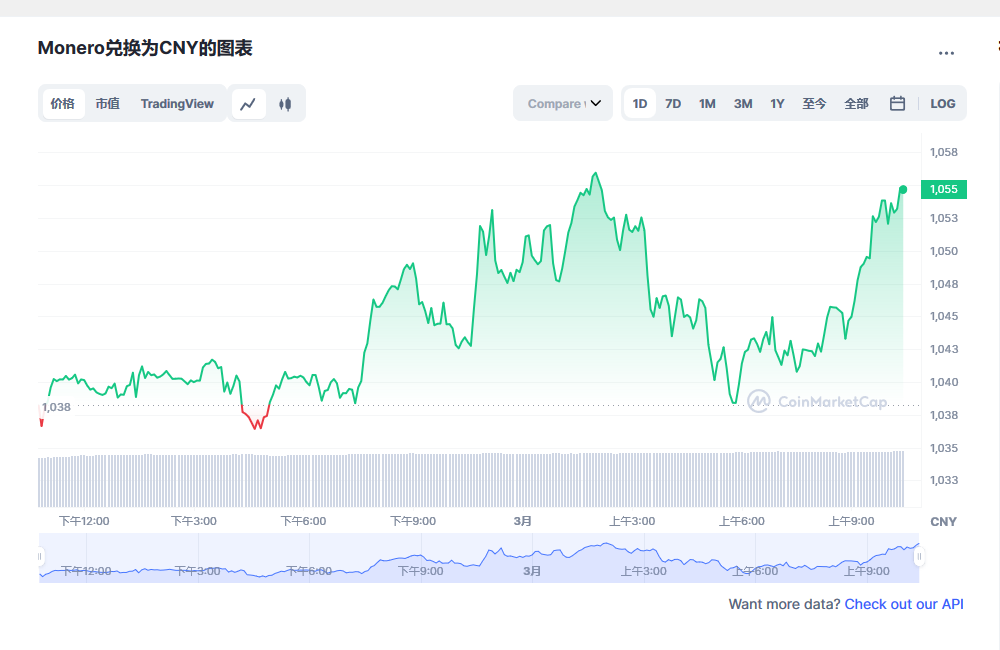Enable the 7D time range

[x=672, y=103]
